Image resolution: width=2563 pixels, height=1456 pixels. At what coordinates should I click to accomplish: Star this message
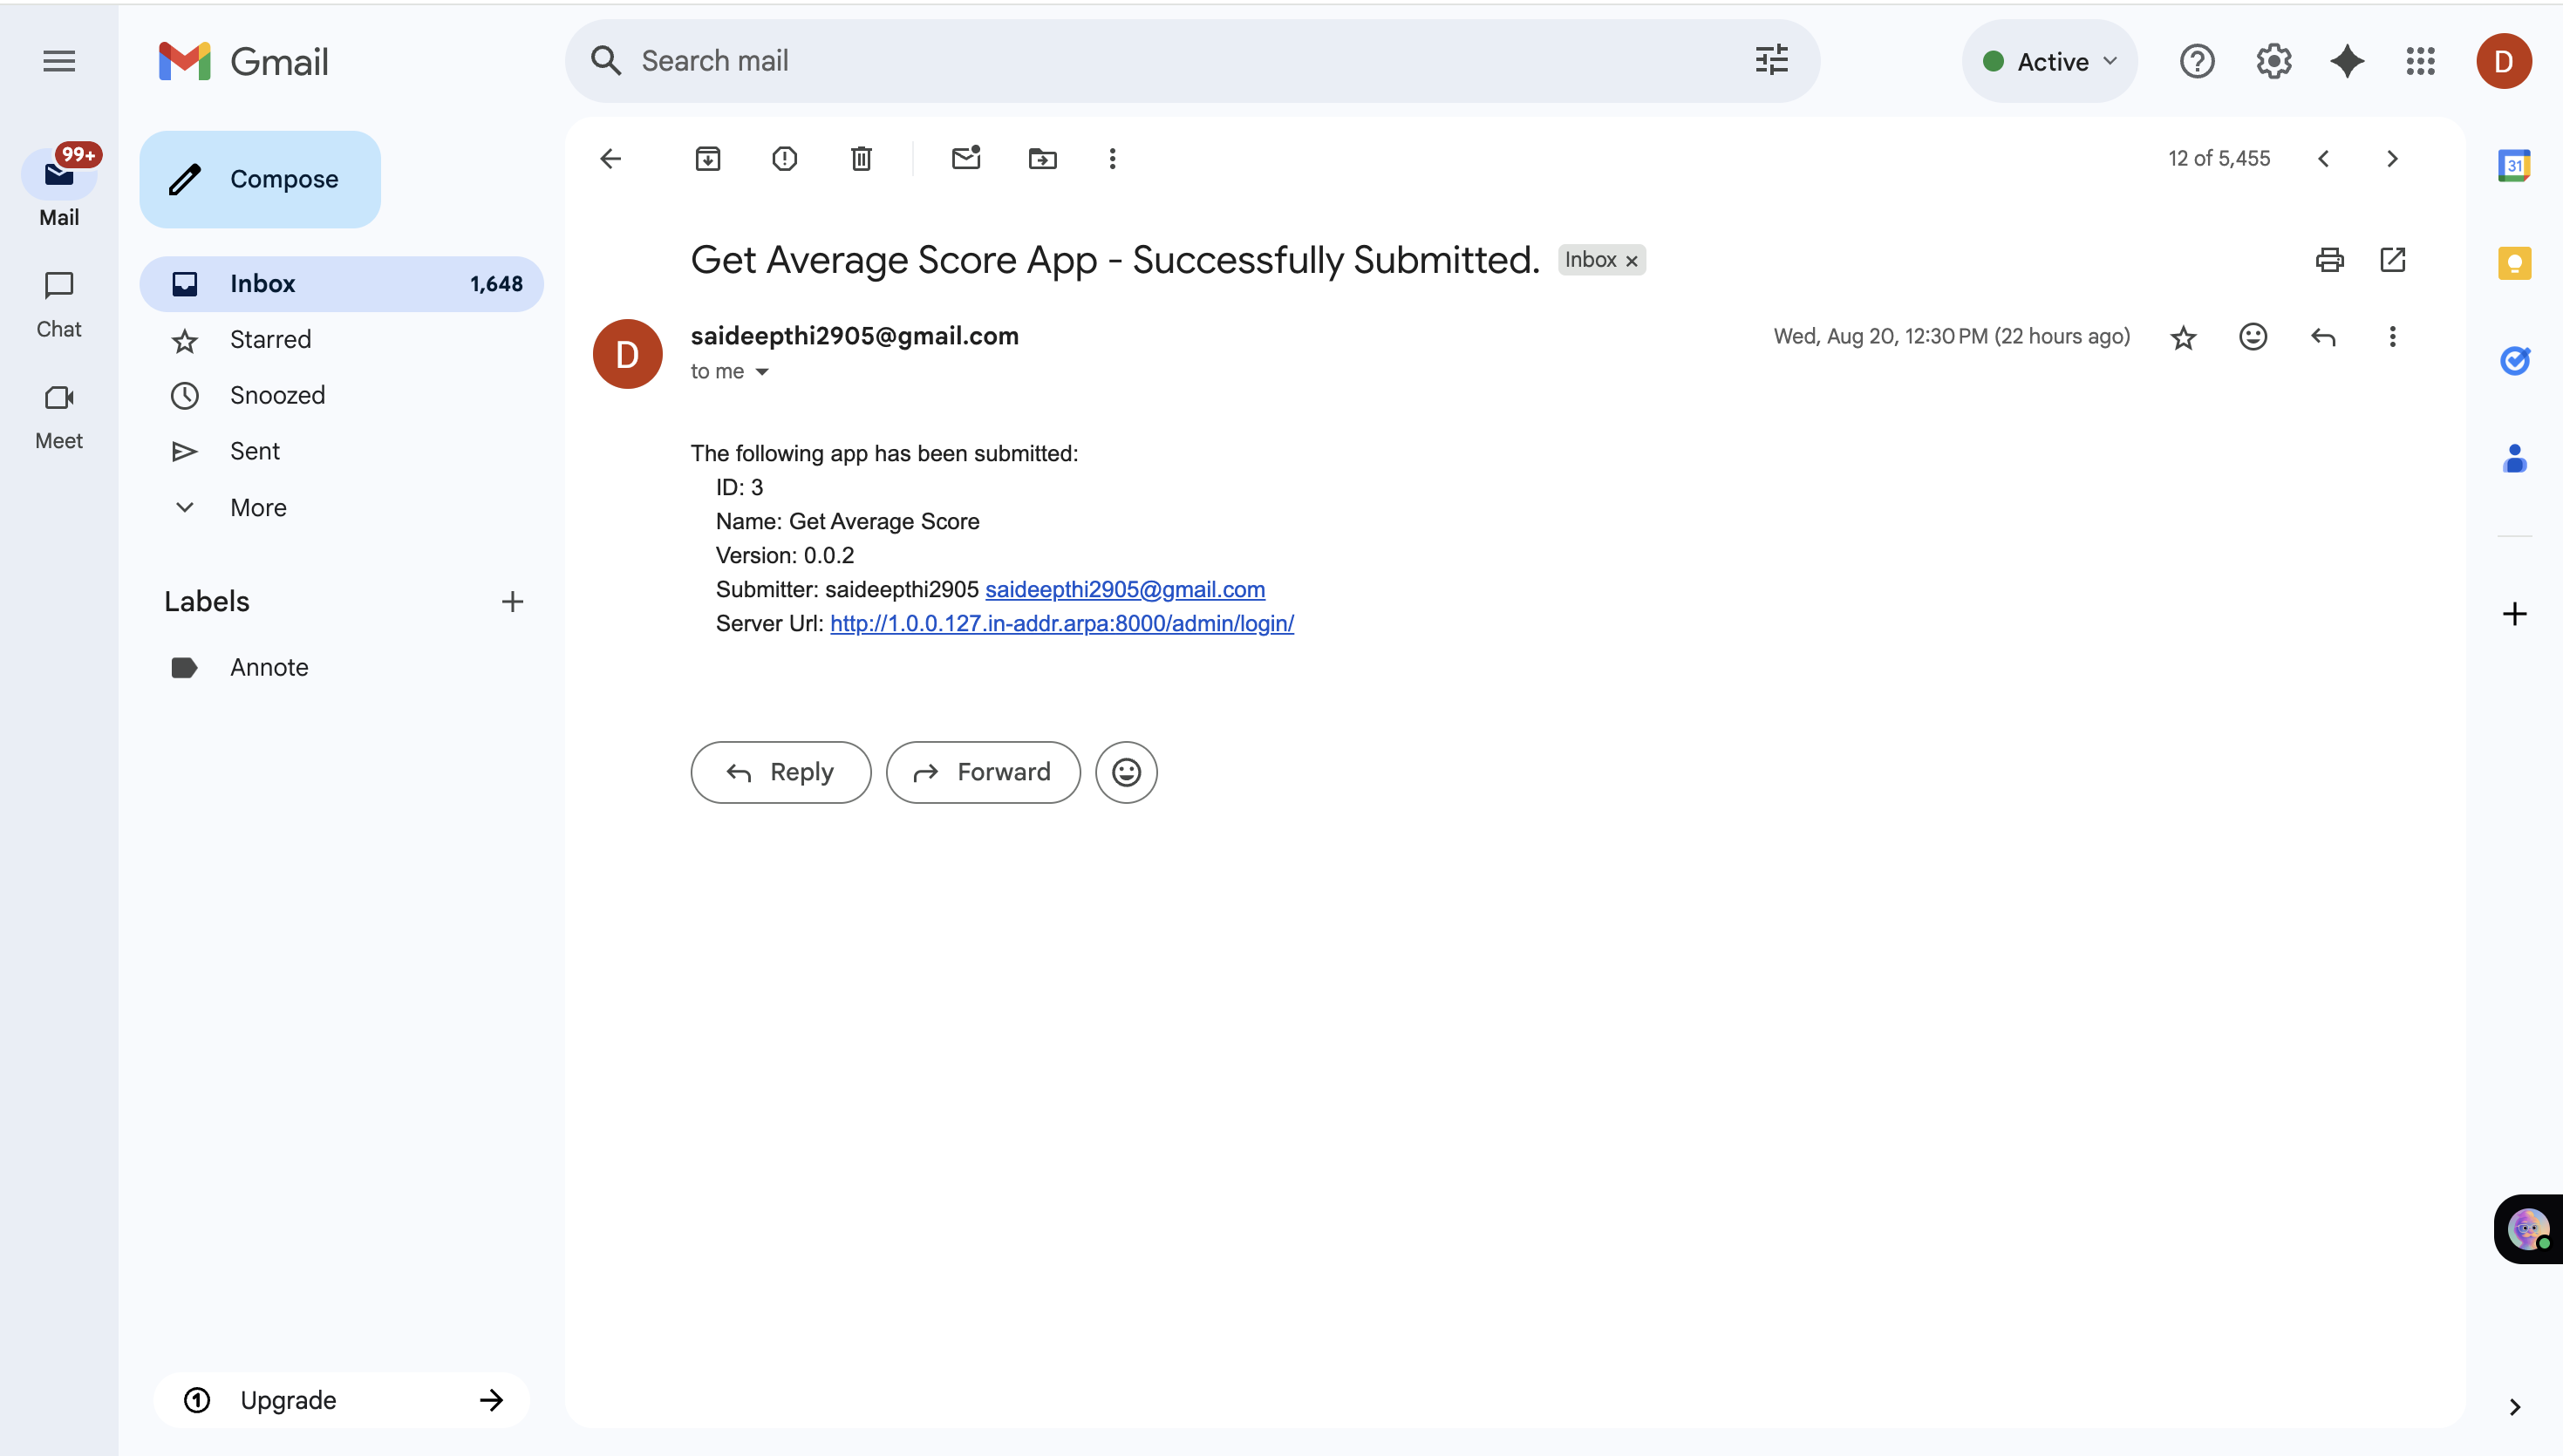(x=2183, y=337)
